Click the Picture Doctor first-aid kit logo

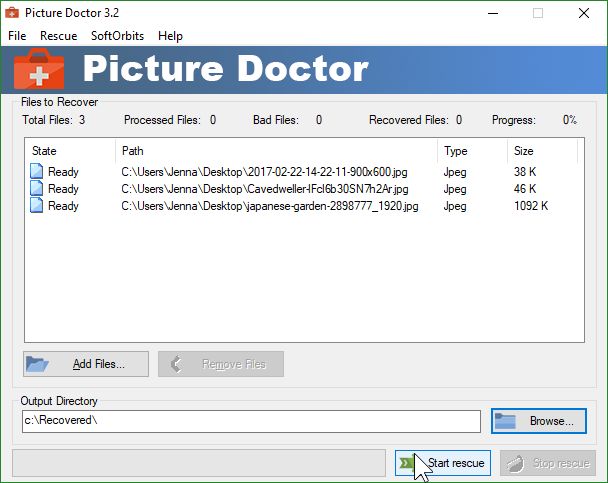(38, 69)
